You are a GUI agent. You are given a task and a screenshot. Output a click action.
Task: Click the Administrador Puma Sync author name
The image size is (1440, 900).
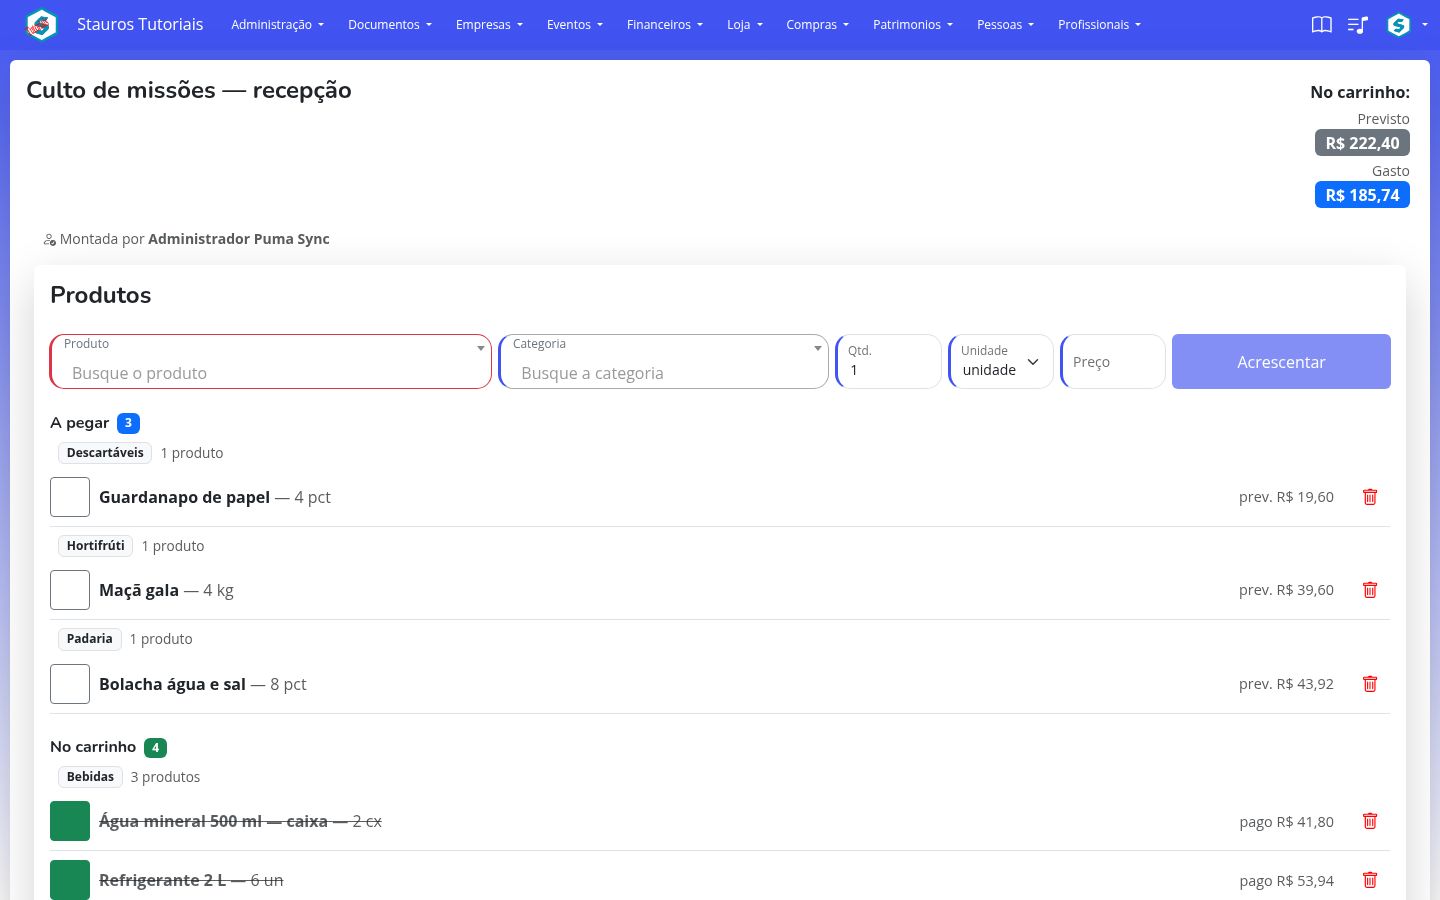pos(239,239)
